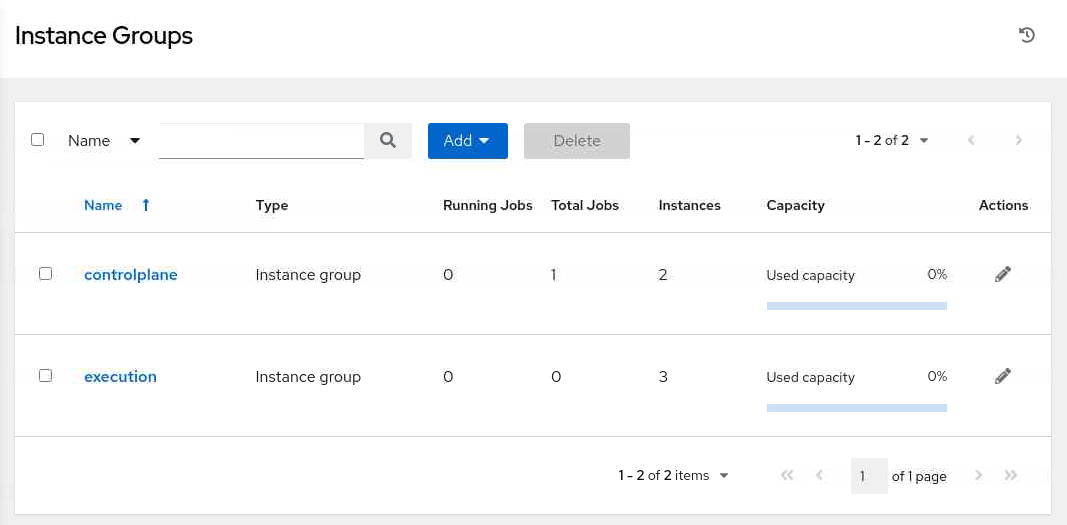
Task: Edit the controlplane instance group
Action: coord(1003,274)
